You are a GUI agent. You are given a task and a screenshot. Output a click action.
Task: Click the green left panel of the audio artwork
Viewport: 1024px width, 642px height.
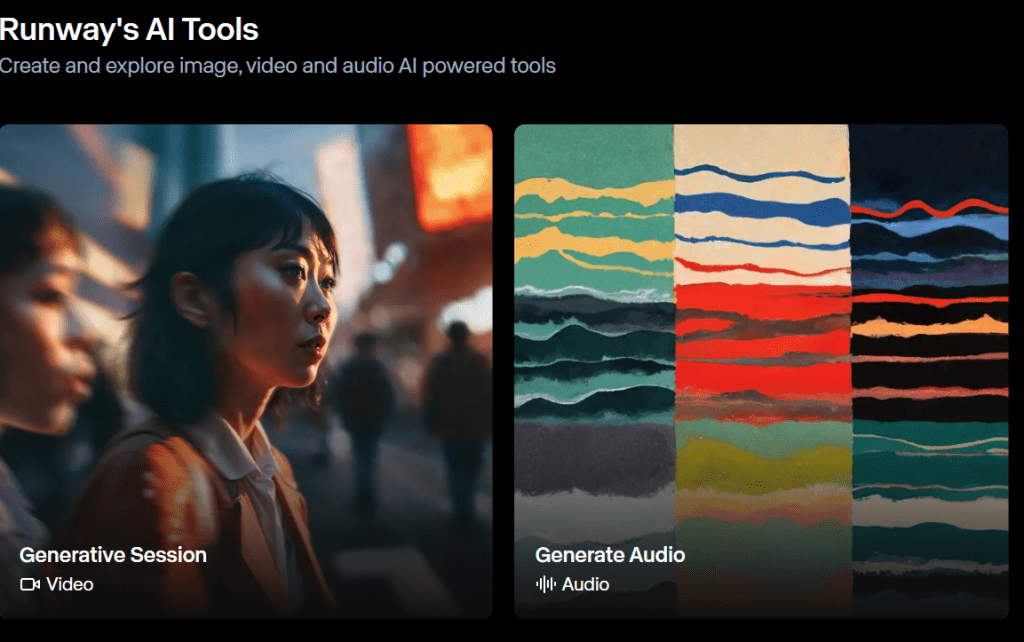coord(594,330)
